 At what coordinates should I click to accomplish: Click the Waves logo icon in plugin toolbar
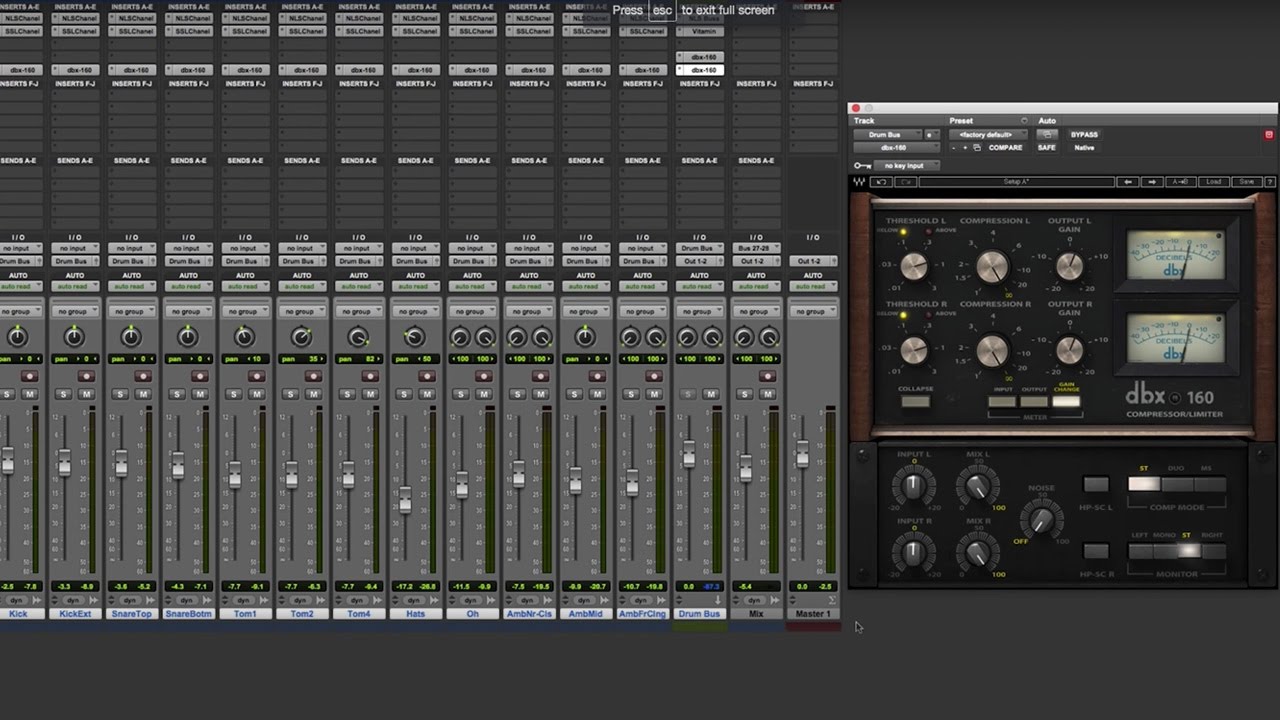pyautogui.click(x=858, y=182)
